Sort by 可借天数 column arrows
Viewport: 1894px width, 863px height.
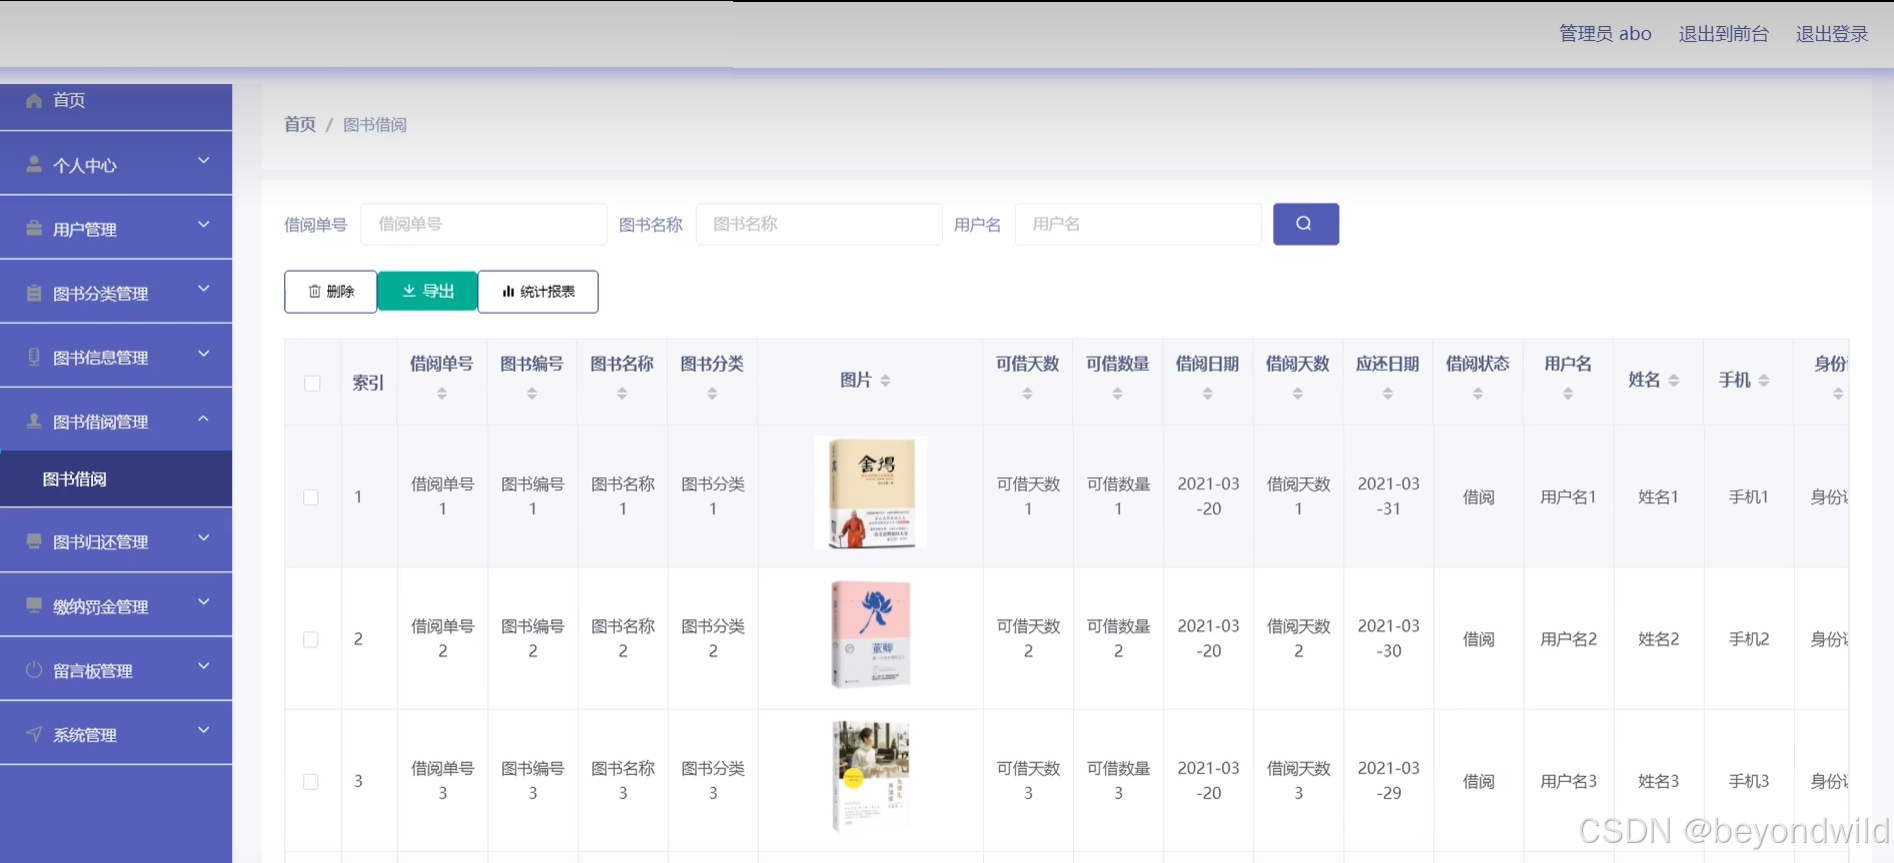pos(1027,394)
